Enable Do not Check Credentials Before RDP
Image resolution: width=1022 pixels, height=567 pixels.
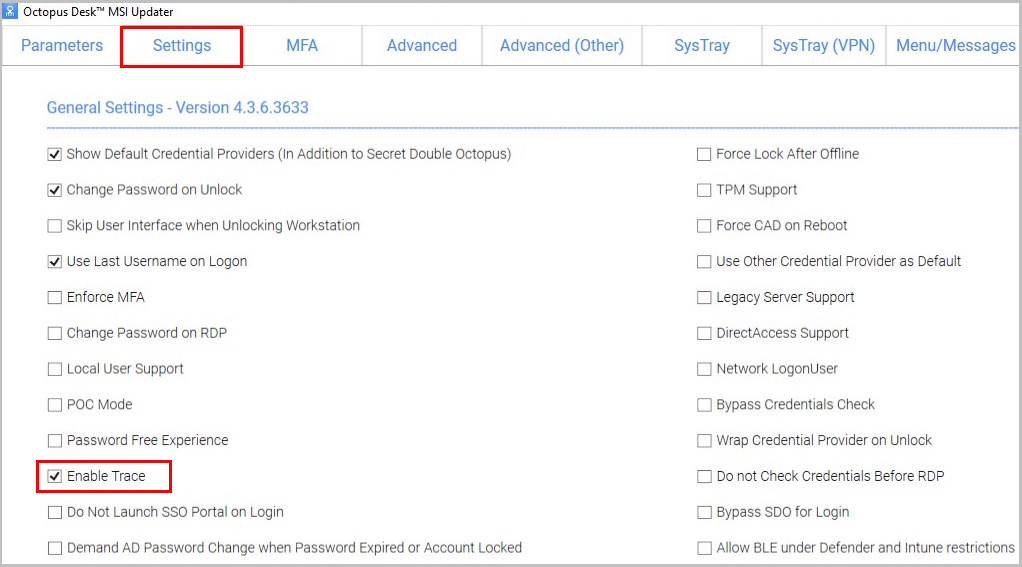[704, 477]
